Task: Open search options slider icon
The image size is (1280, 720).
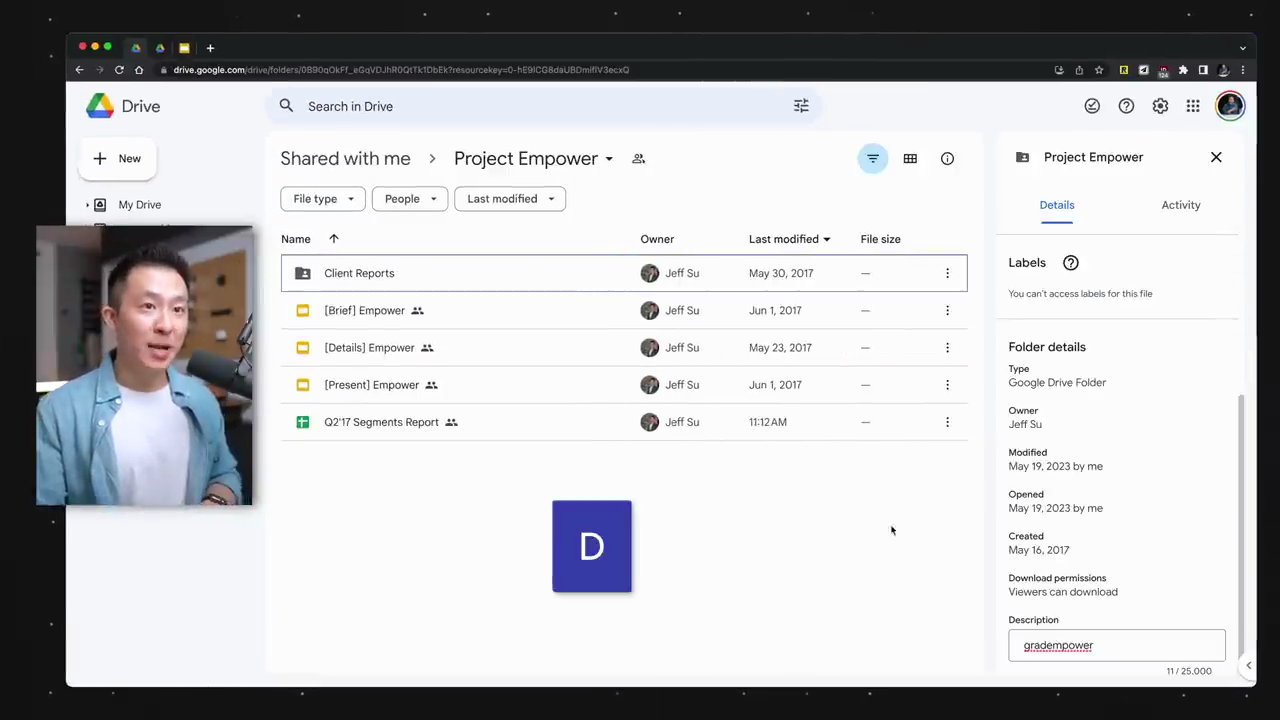Action: point(801,106)
